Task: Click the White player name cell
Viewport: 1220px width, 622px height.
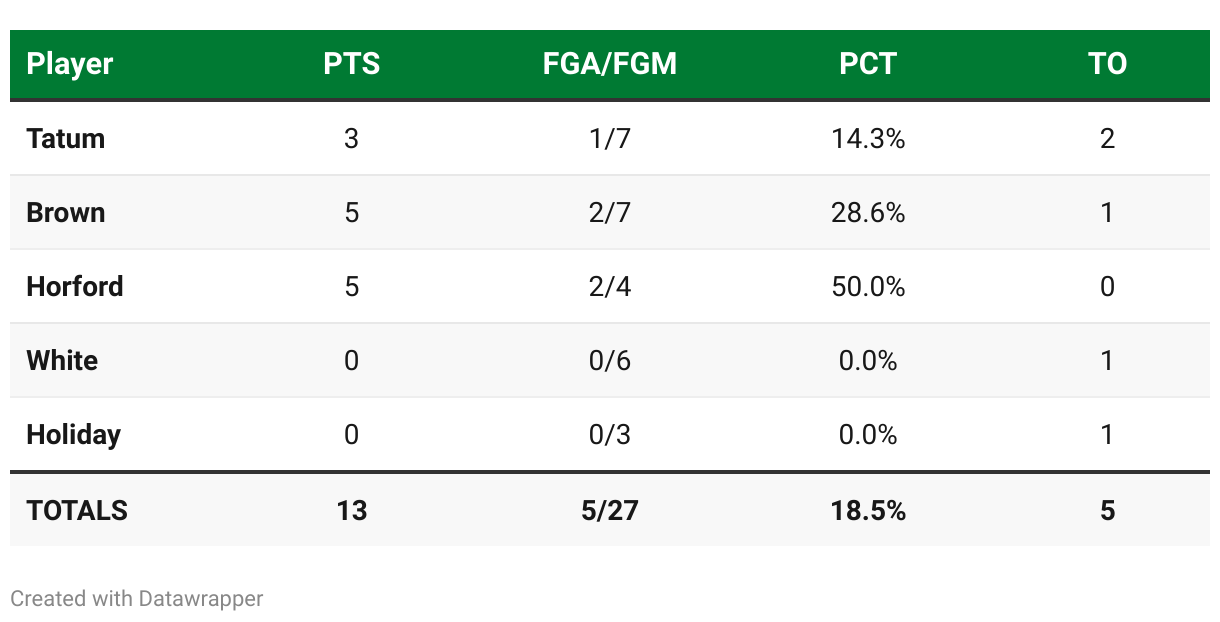Action: tap(62, 360)
